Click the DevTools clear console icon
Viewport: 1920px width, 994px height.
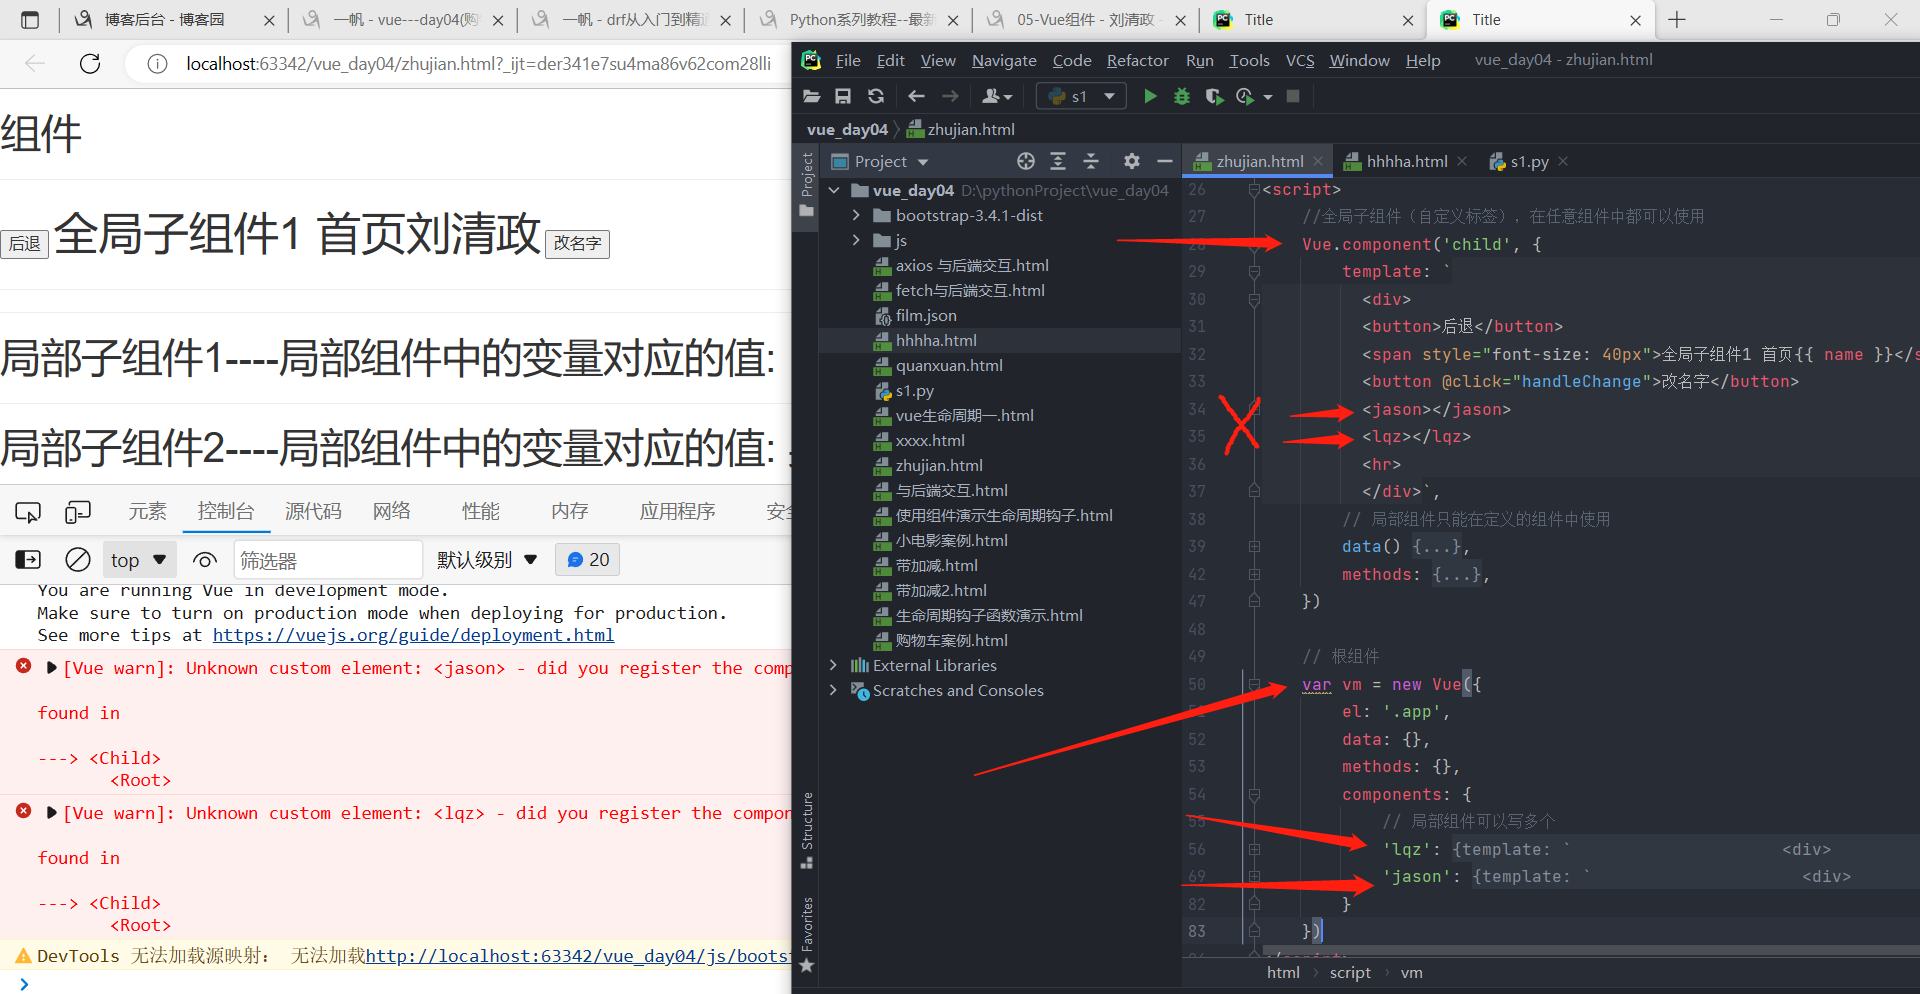[78, 560]
